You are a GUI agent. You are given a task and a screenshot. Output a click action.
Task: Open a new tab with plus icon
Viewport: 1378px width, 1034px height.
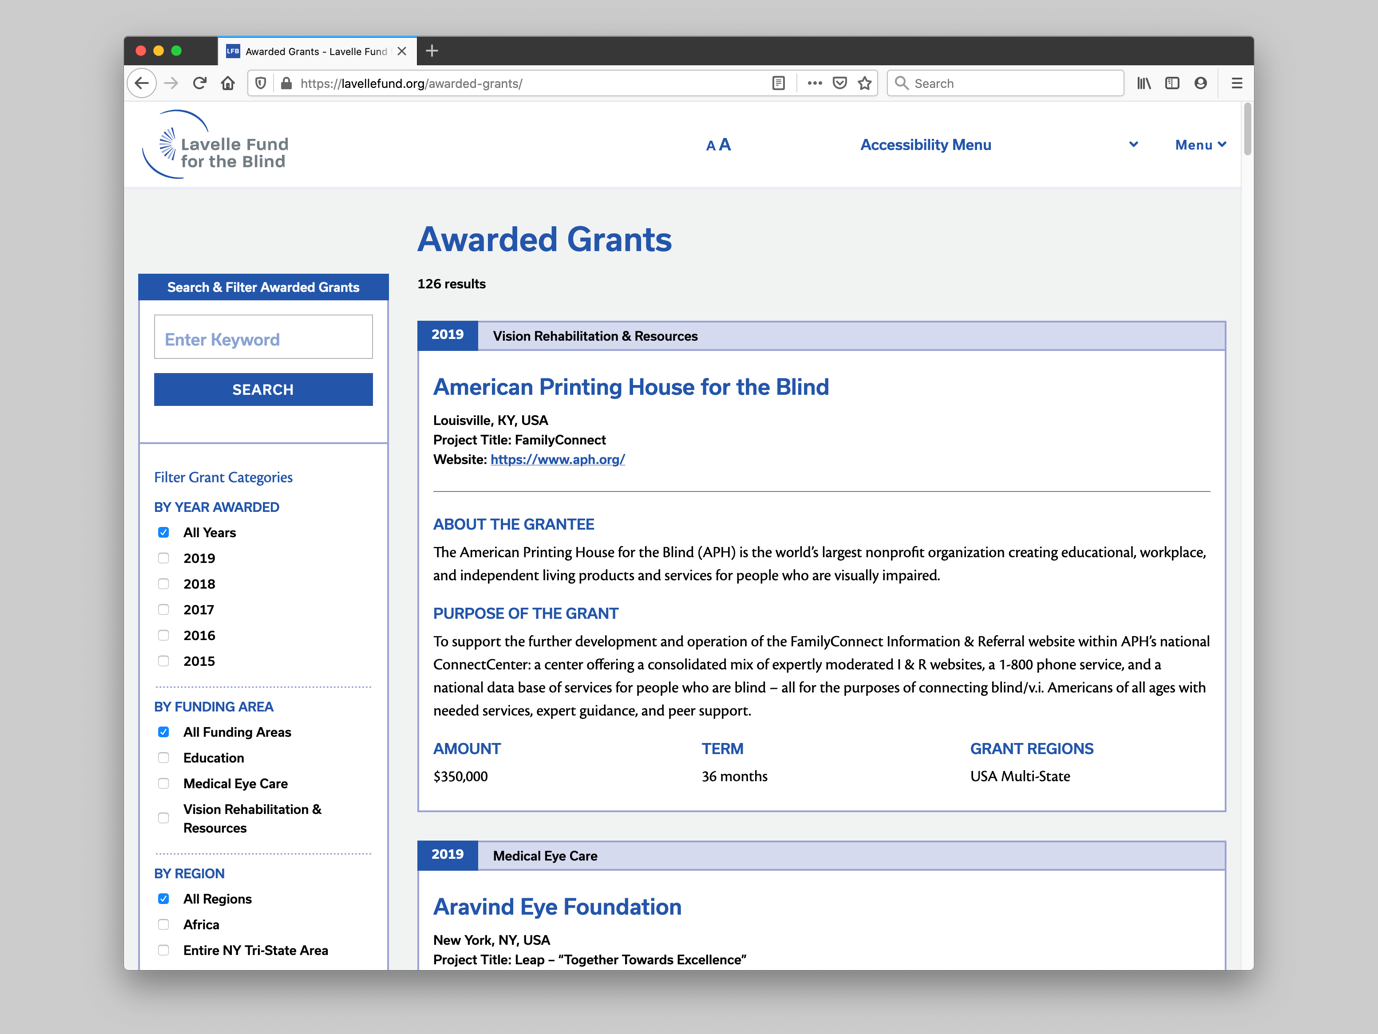(432, 51)
